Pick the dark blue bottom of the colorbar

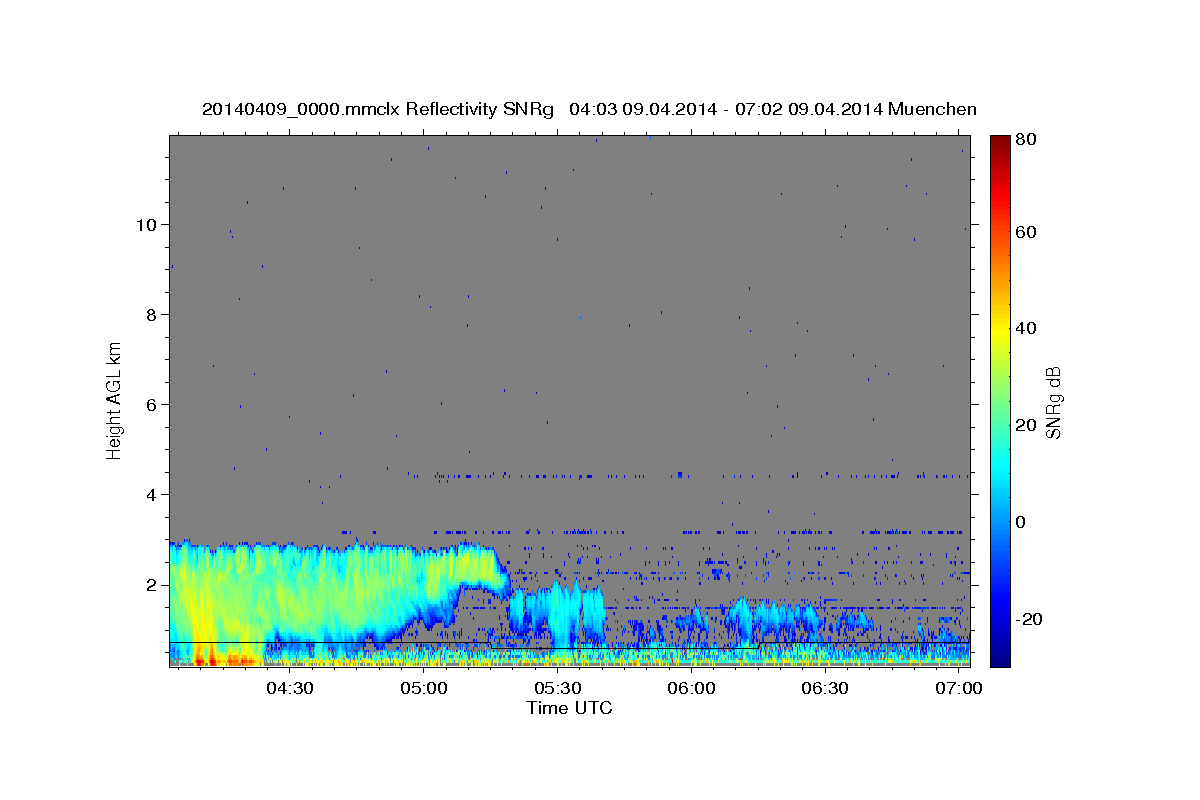[x=1000, y=658]
